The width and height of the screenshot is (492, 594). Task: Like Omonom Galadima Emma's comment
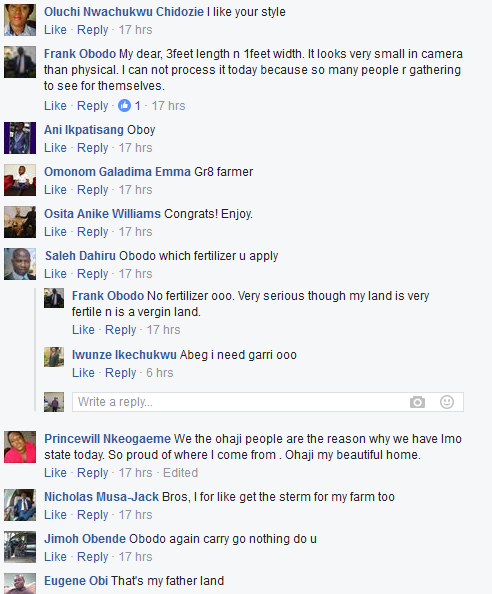tap(55, 190)
